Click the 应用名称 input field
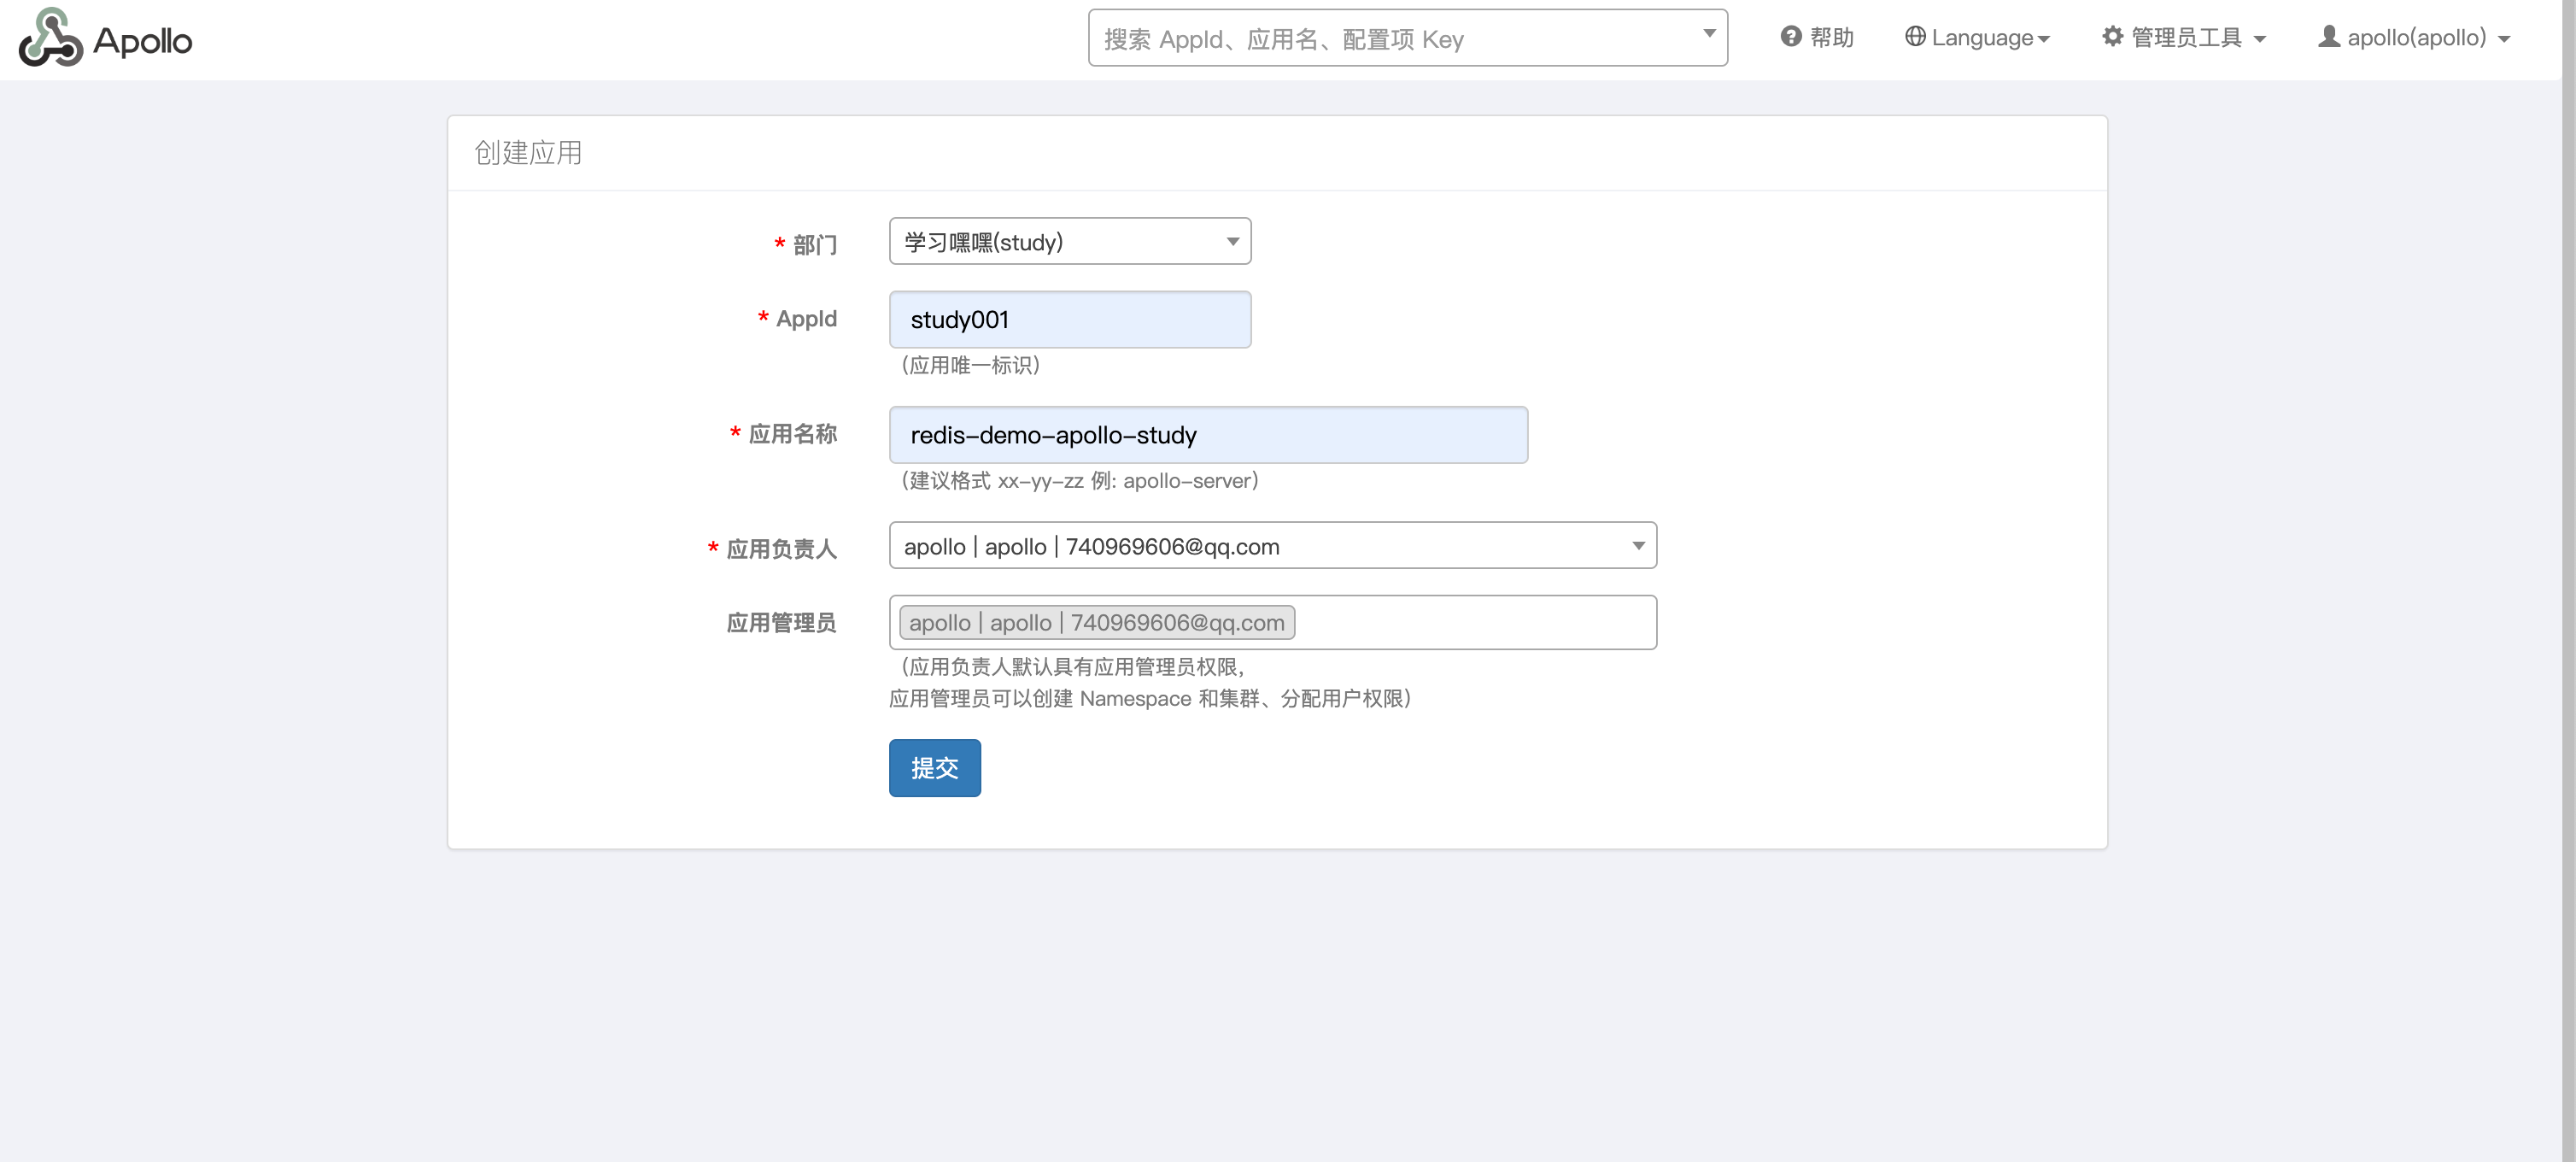This screenshot has height=1162, width=2576. coord(1207,435)
